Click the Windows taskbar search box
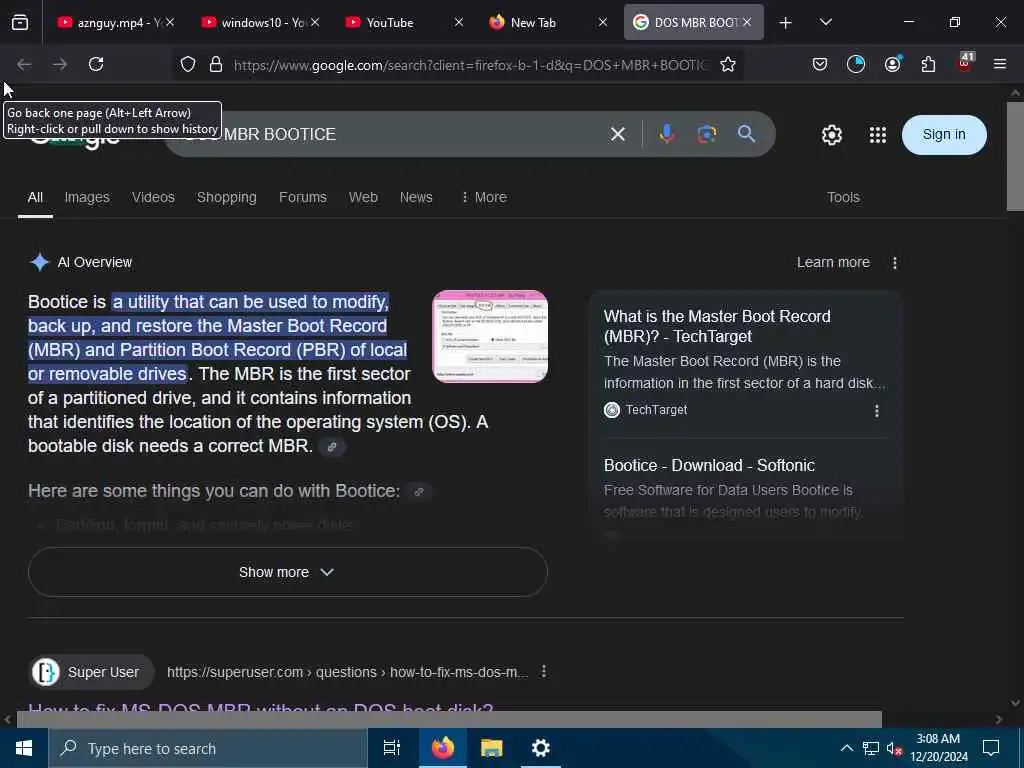 click(x=208, y=748)
